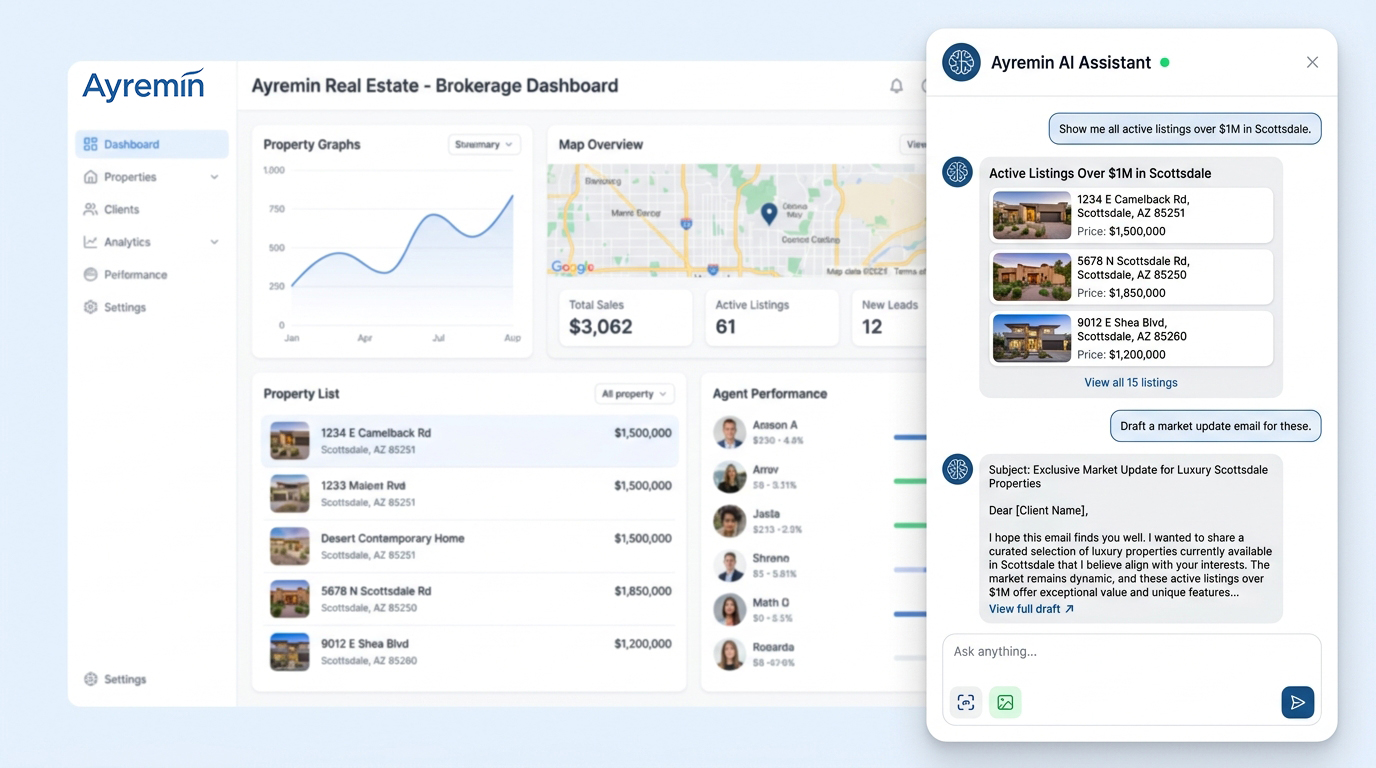Click the Properties house icon
This screenshot has height=768, width=1376.
(x=91, y=177)
